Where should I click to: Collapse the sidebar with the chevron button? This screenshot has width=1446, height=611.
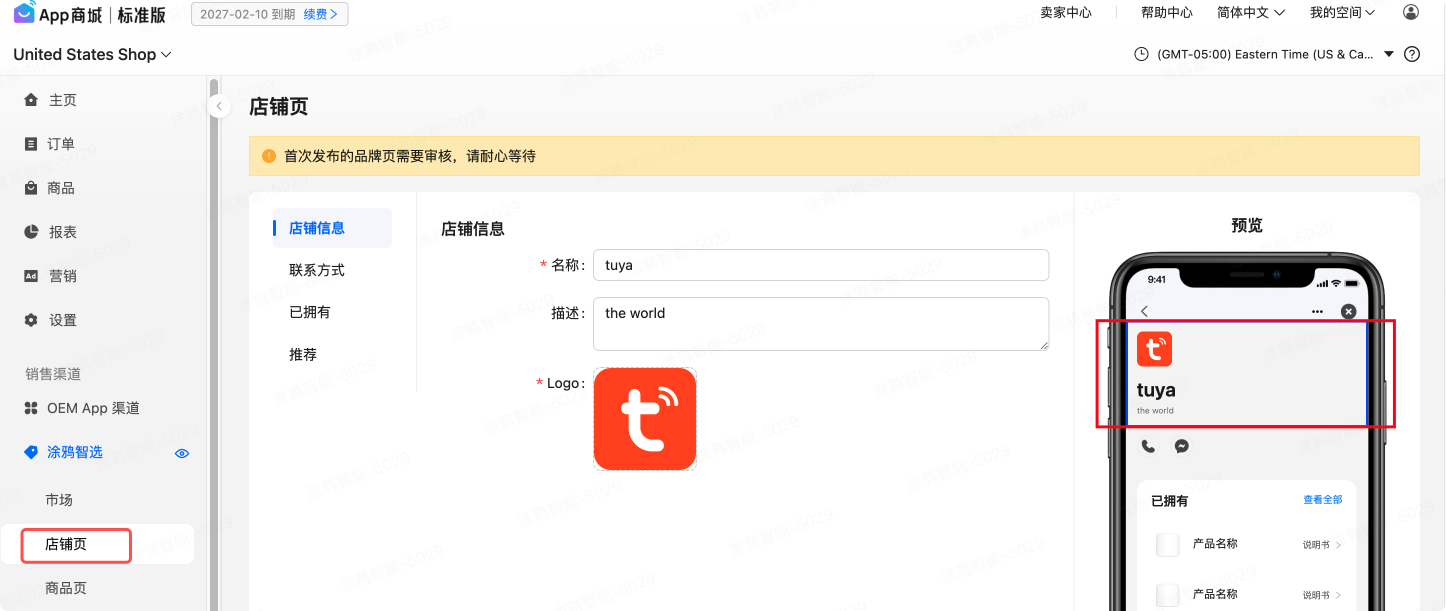tap(219, 106)
